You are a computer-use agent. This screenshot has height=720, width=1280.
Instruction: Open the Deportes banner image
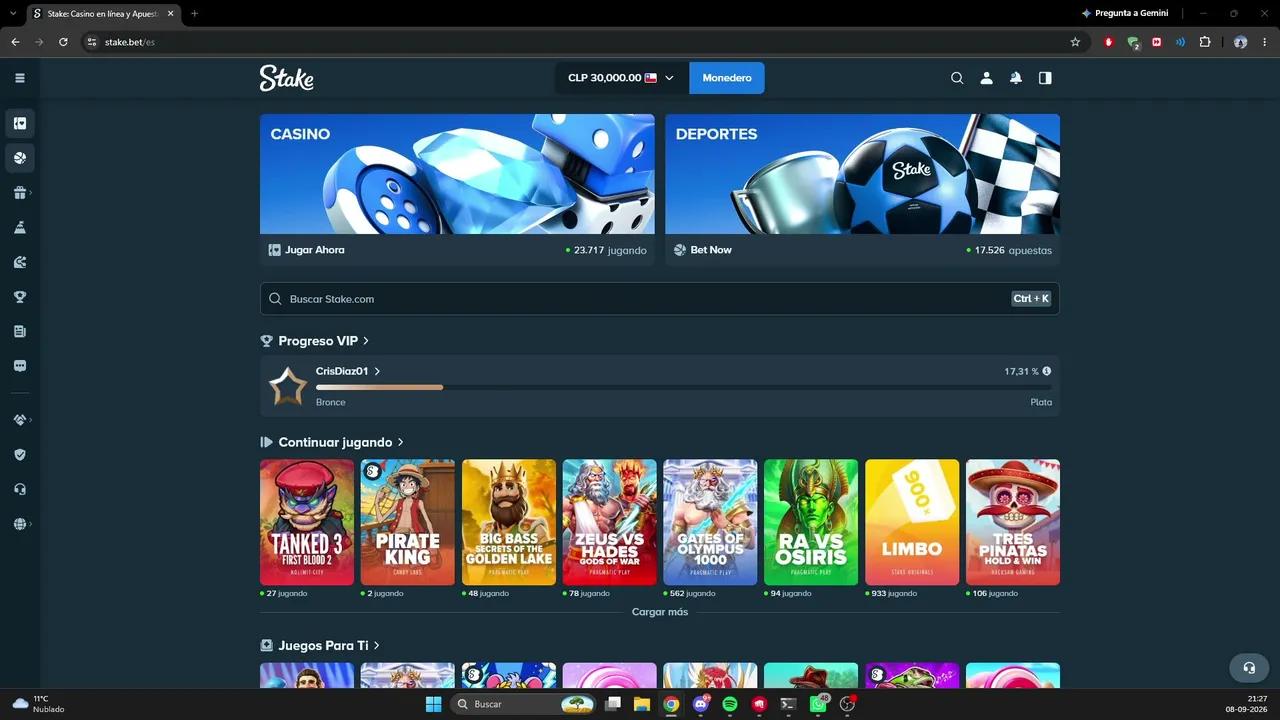click(x=862, y=174)
